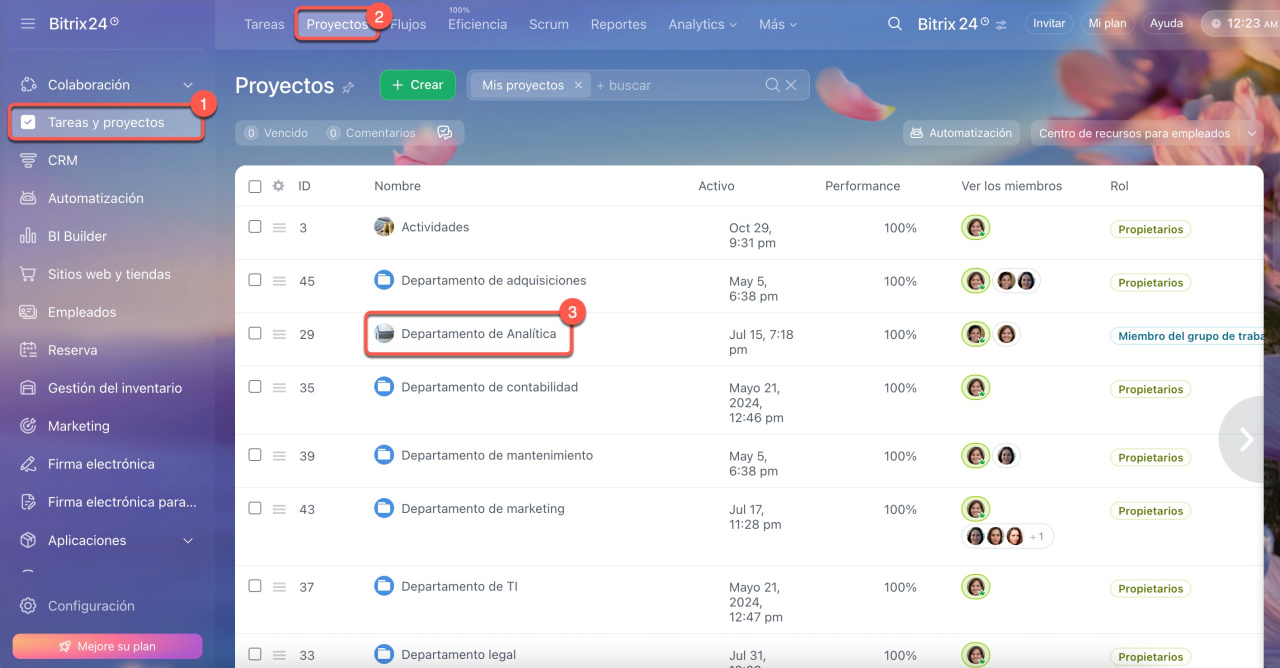The height and width of the screenshot is (668, 1280).
Task: Open the hamburger menu icon
Action: [x=28, y=23]
